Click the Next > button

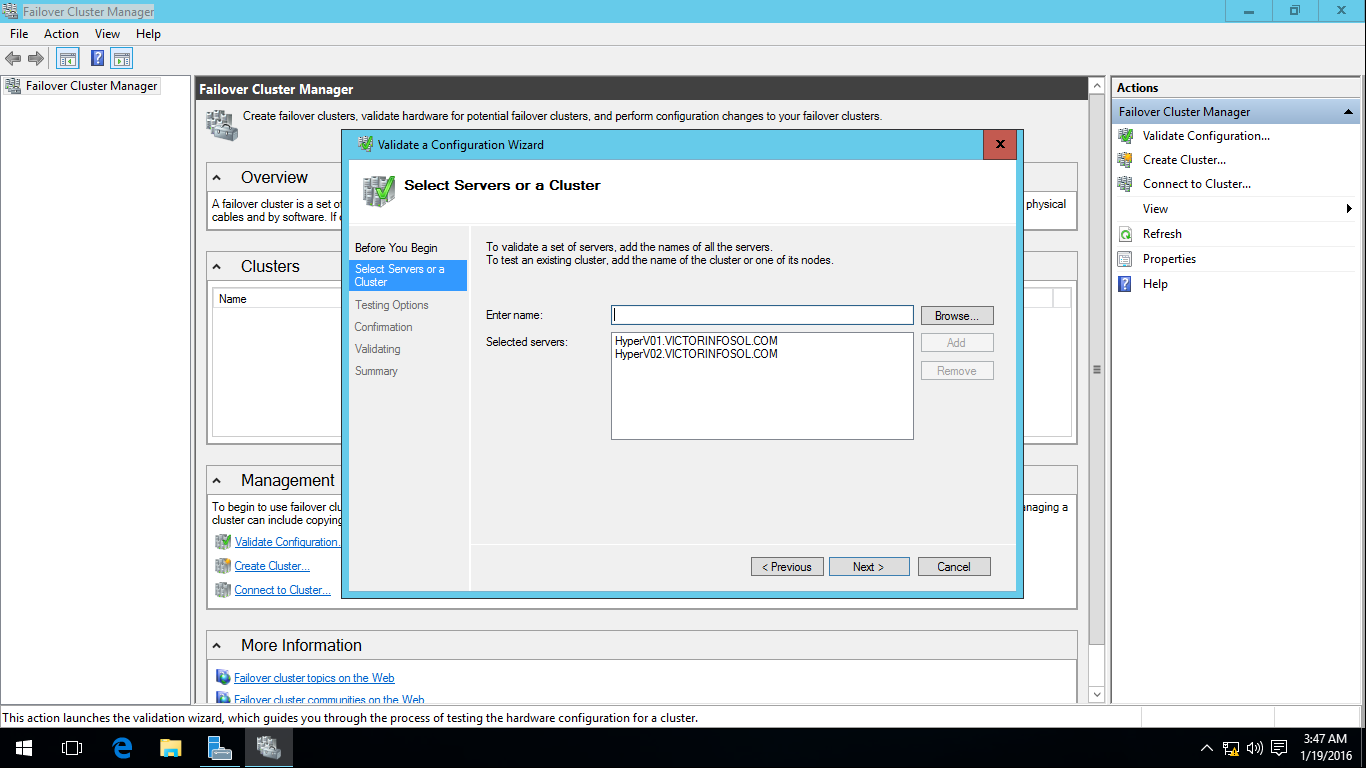pos(869,567)
